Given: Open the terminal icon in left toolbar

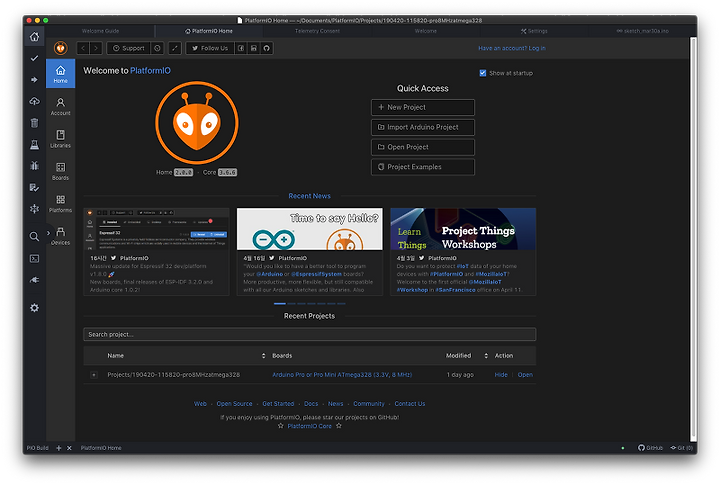Looking at the screenshot, I should pyautogui.click(x=34, y=259).
